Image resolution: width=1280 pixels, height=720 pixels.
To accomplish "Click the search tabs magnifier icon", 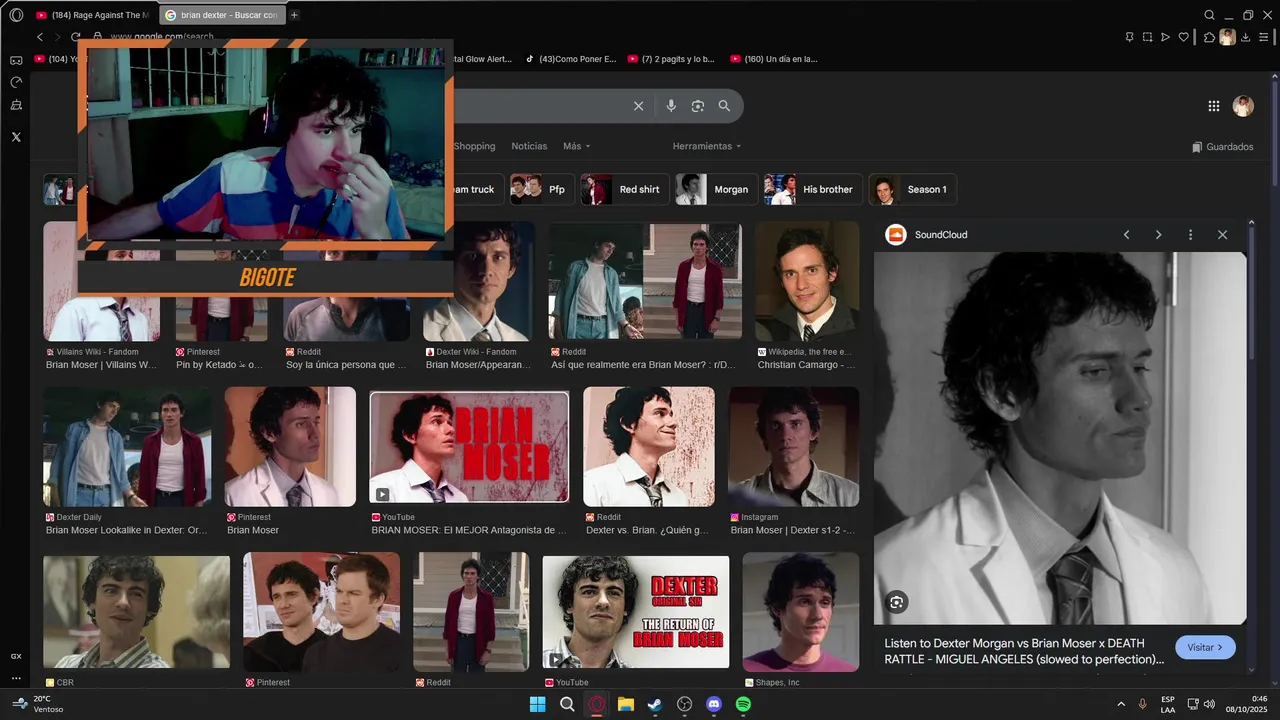I will (1209, 15).
